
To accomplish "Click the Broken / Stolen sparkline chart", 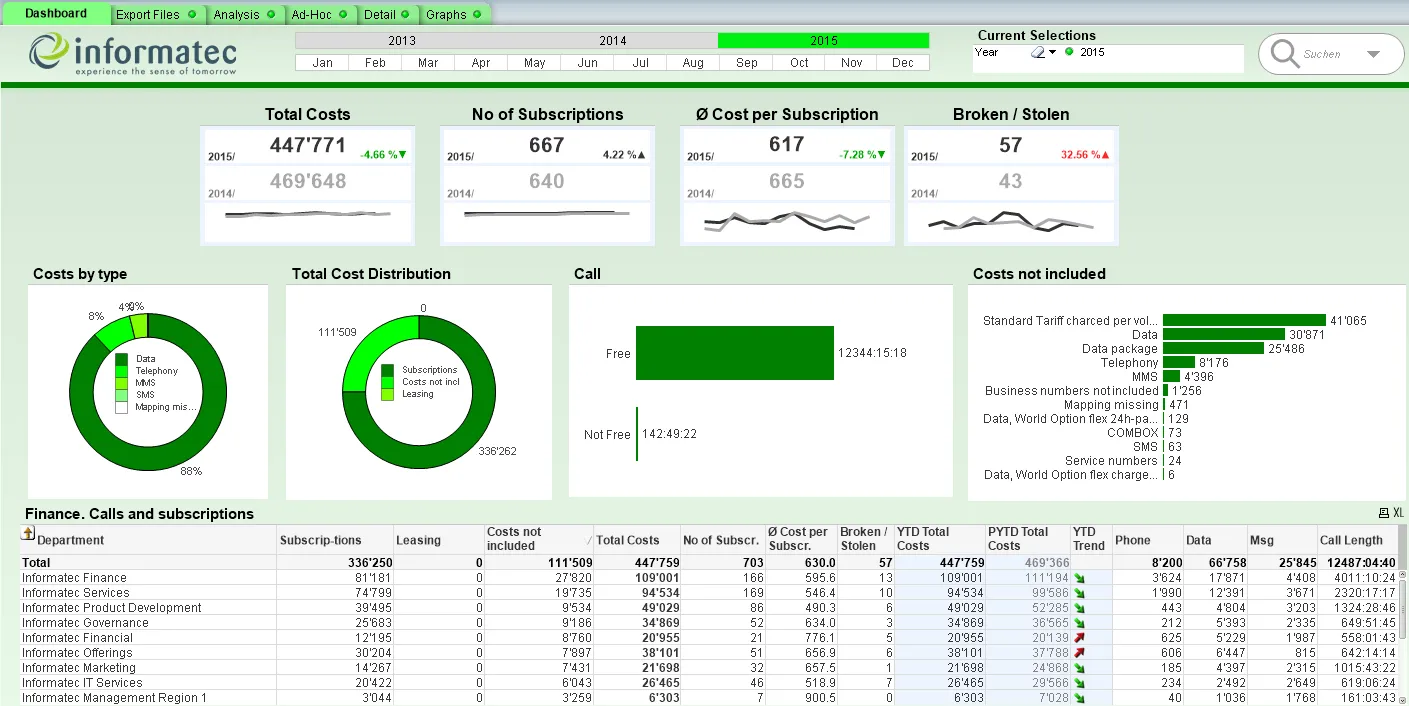I will click(x=1011, y=223).
